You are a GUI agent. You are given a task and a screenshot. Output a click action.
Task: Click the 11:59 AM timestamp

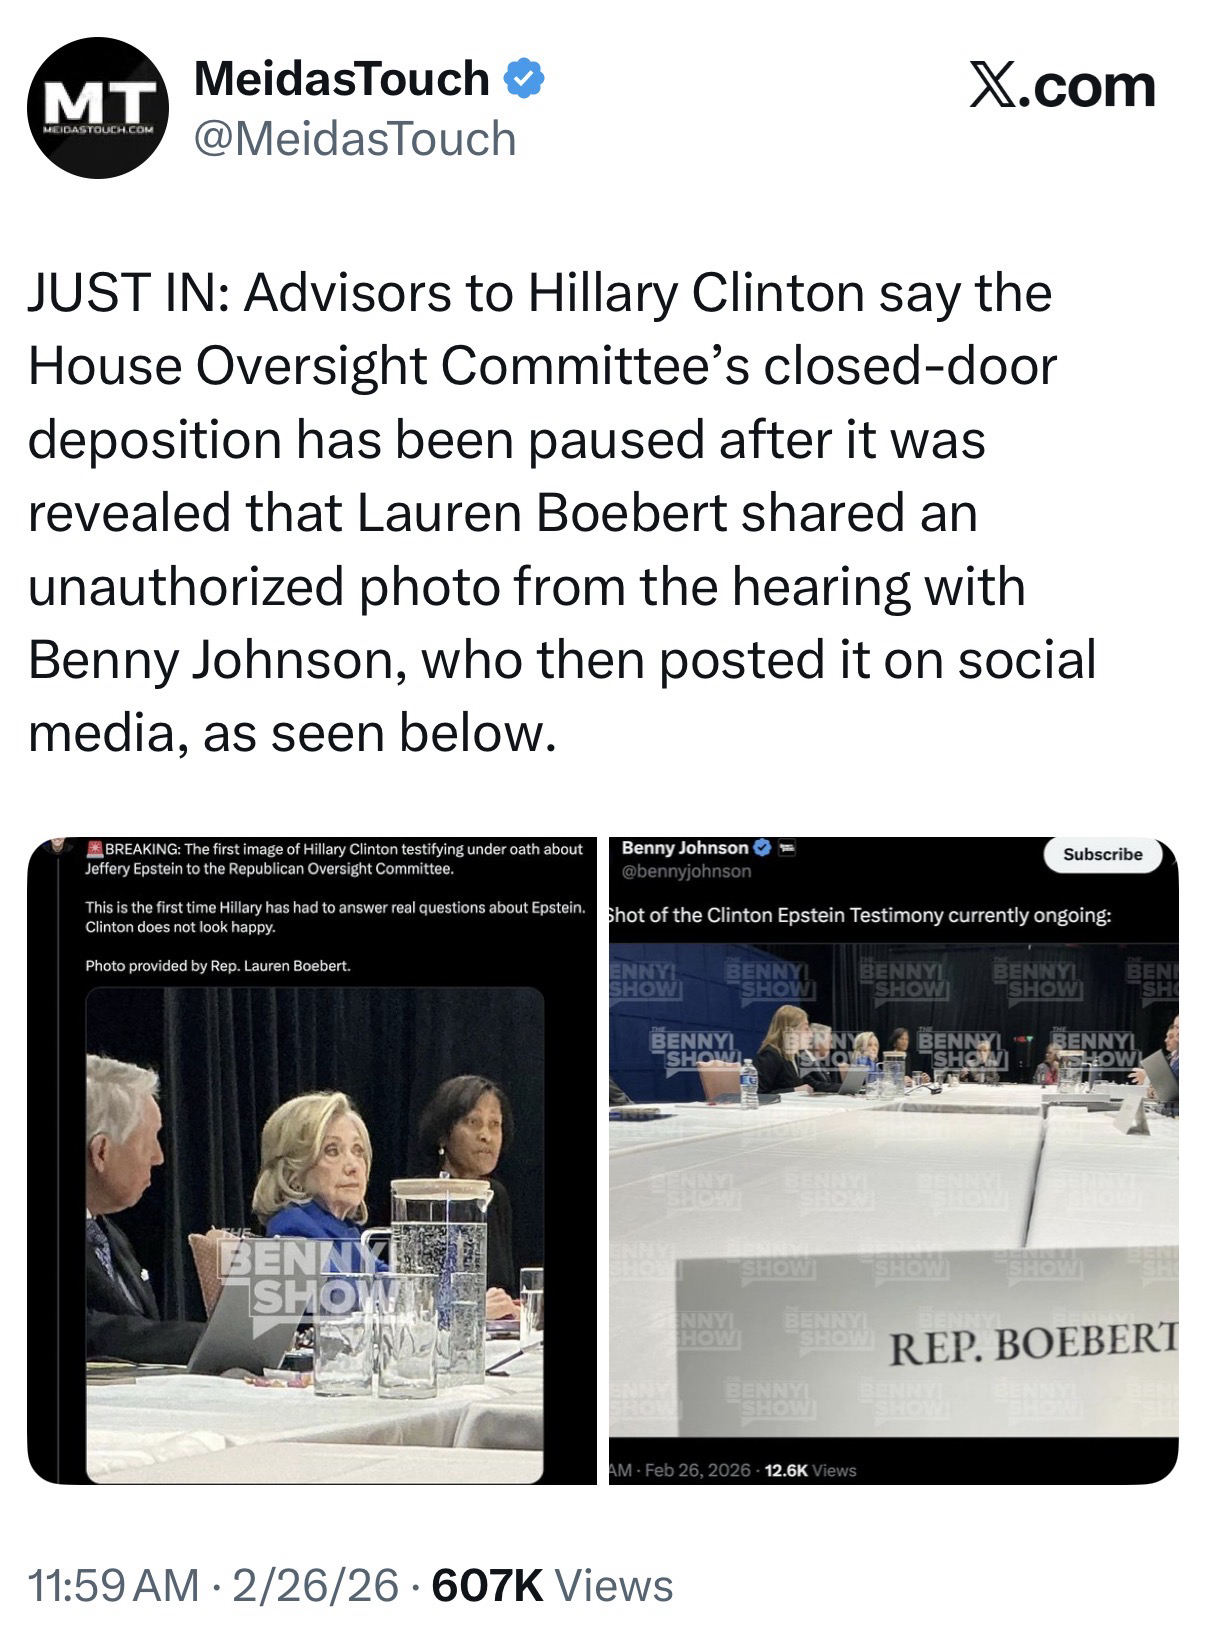pyautogui.click(x=114, y=1586)
